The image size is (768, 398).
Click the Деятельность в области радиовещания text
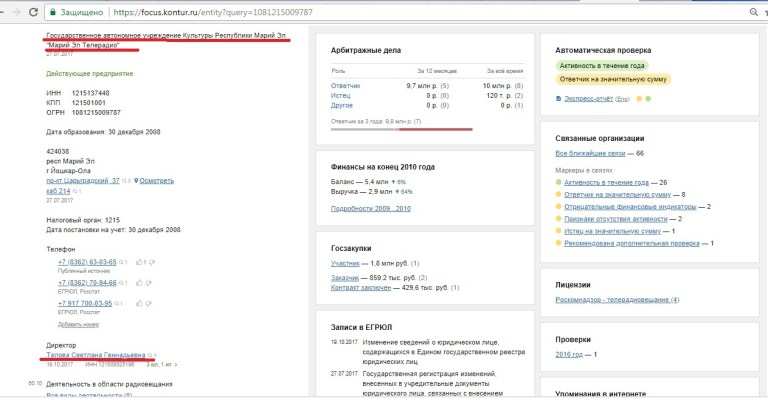[109, 384]
